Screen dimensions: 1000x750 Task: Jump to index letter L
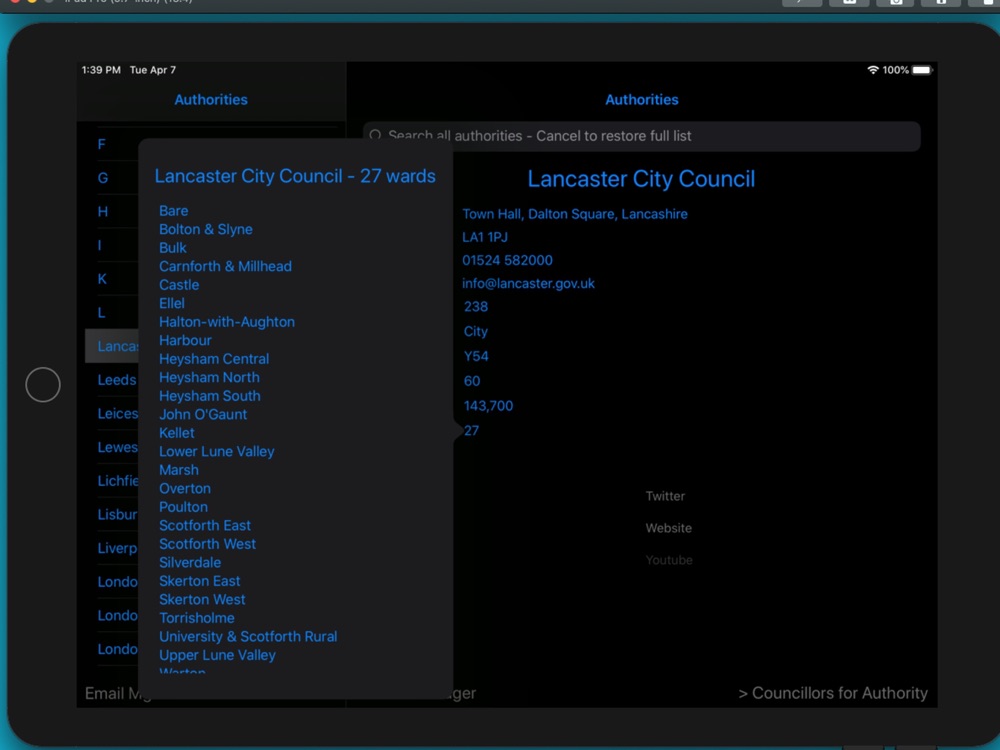click(x=101, y=312)
